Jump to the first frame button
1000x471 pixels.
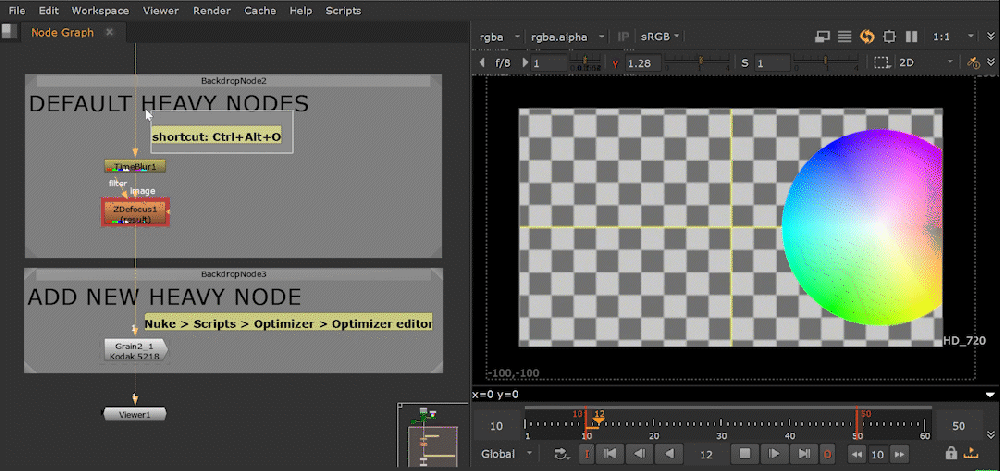pyautogui.click(x=612, y=454)
